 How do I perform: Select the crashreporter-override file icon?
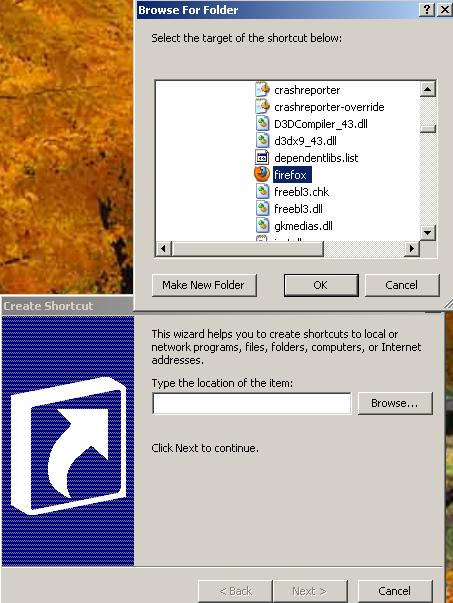pos(262,107)
